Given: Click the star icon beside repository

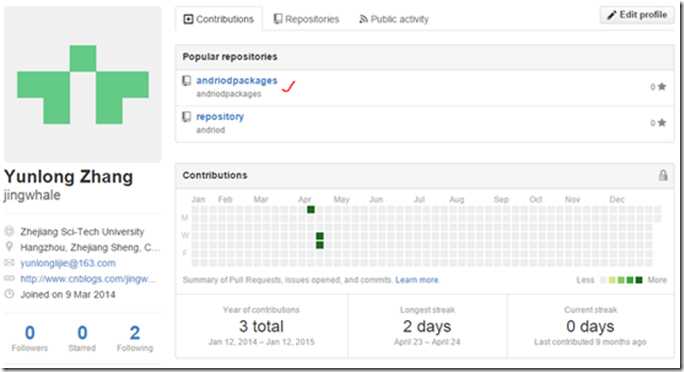Looking at the screenshot, I should click(x=662, y=123).
